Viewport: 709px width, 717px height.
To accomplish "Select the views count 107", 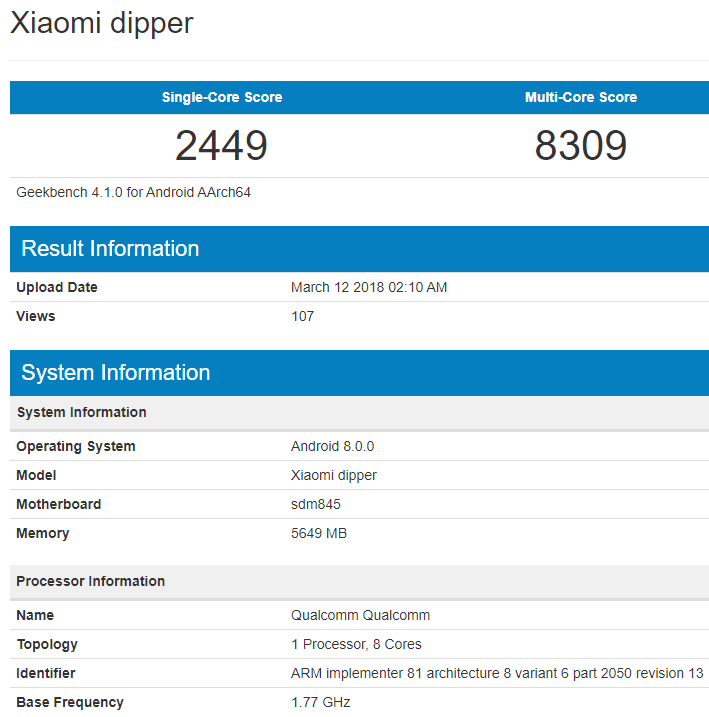I will (x=303, y=316).
